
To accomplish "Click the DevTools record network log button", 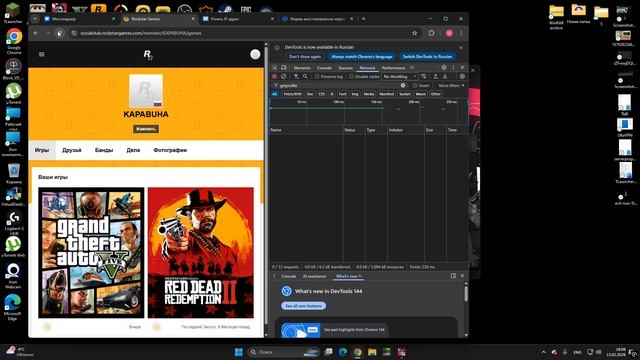I will 274,76.
